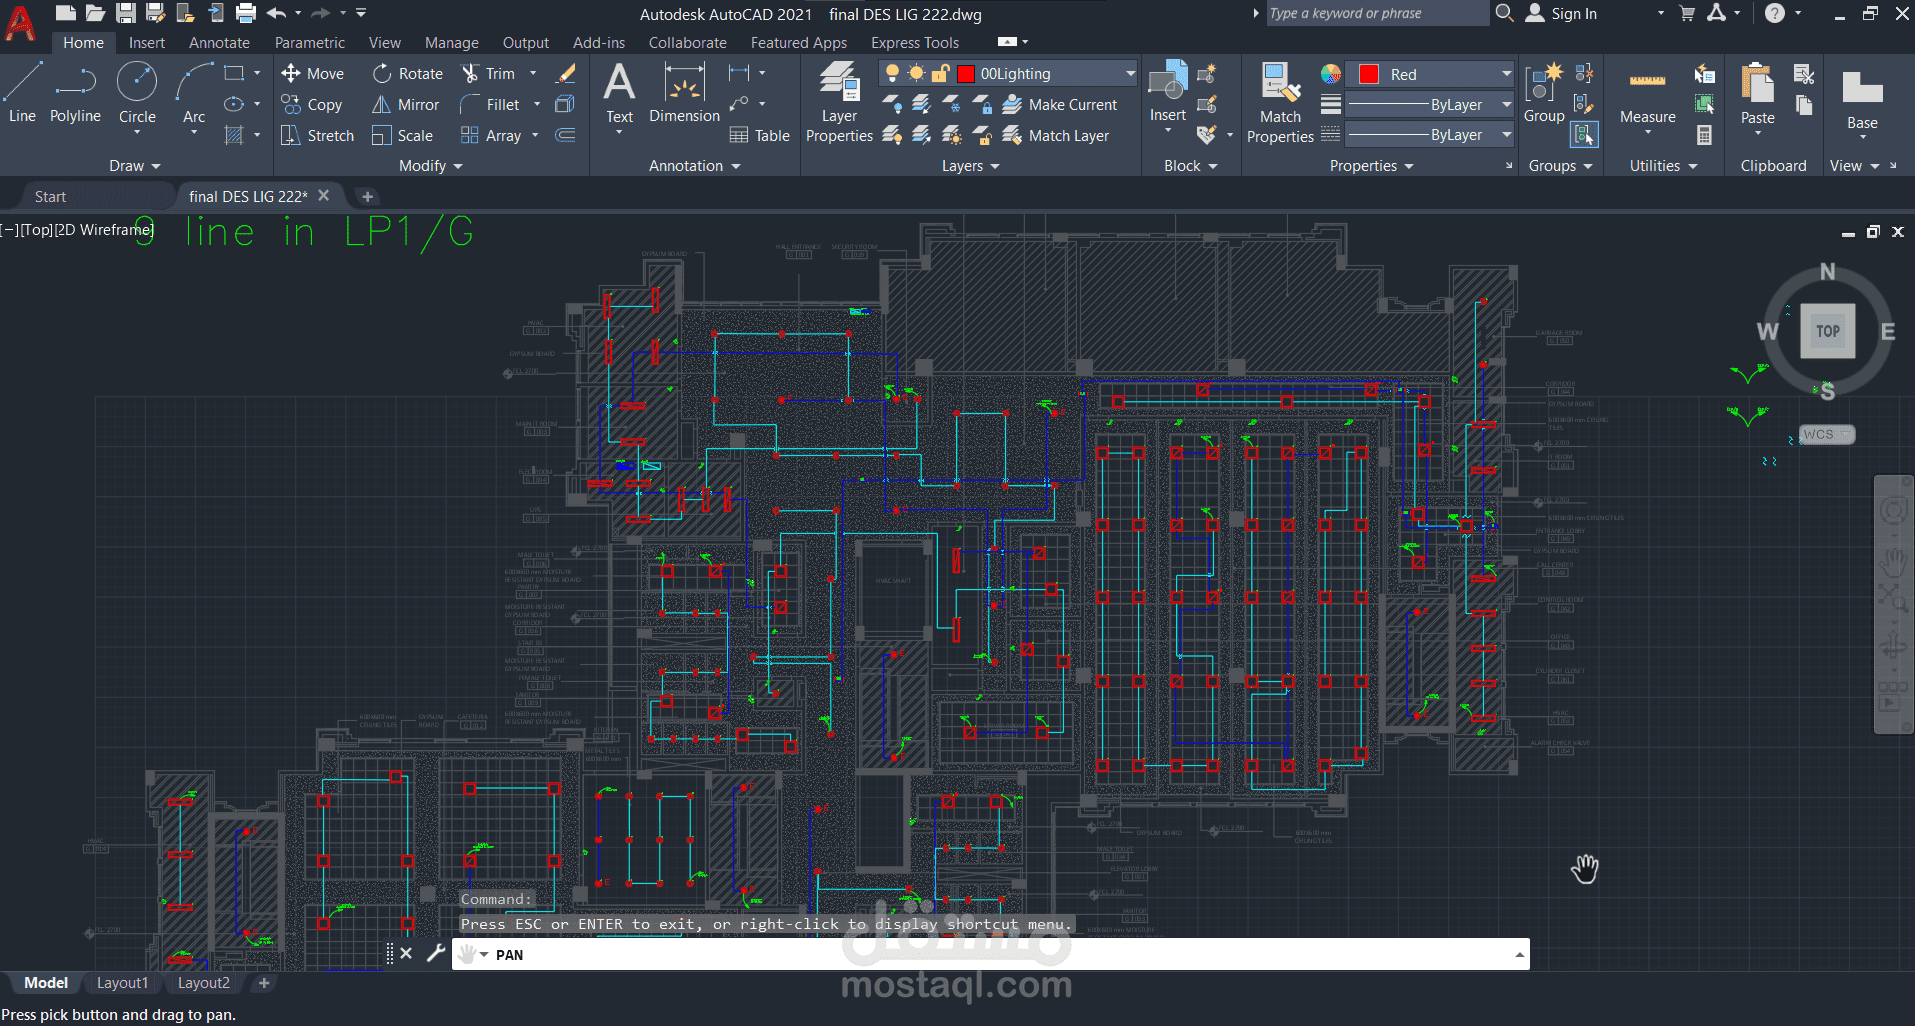Click the Mirror tool
This screenshot has width=1915, height=1026.
click(405, 104)
